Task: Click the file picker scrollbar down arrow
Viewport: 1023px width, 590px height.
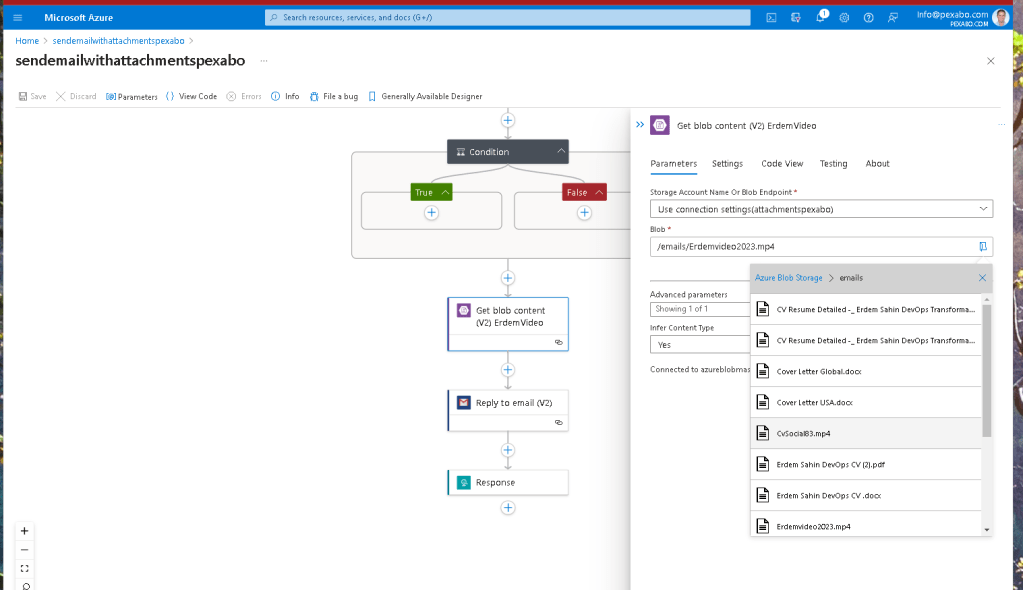Action: pos(986,530)
